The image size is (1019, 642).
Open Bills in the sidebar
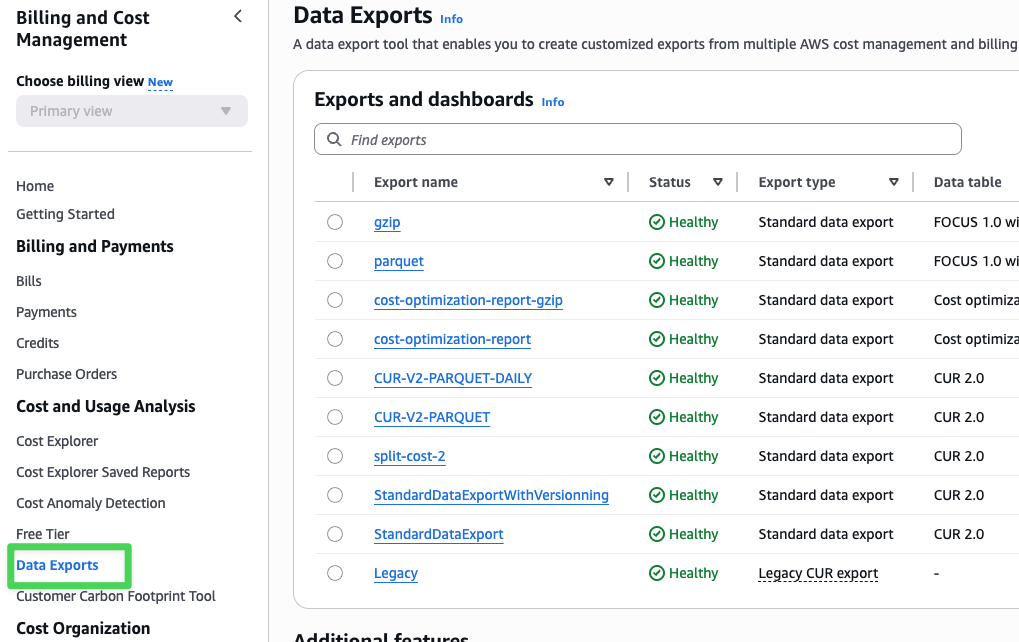[x=29, y=281]
